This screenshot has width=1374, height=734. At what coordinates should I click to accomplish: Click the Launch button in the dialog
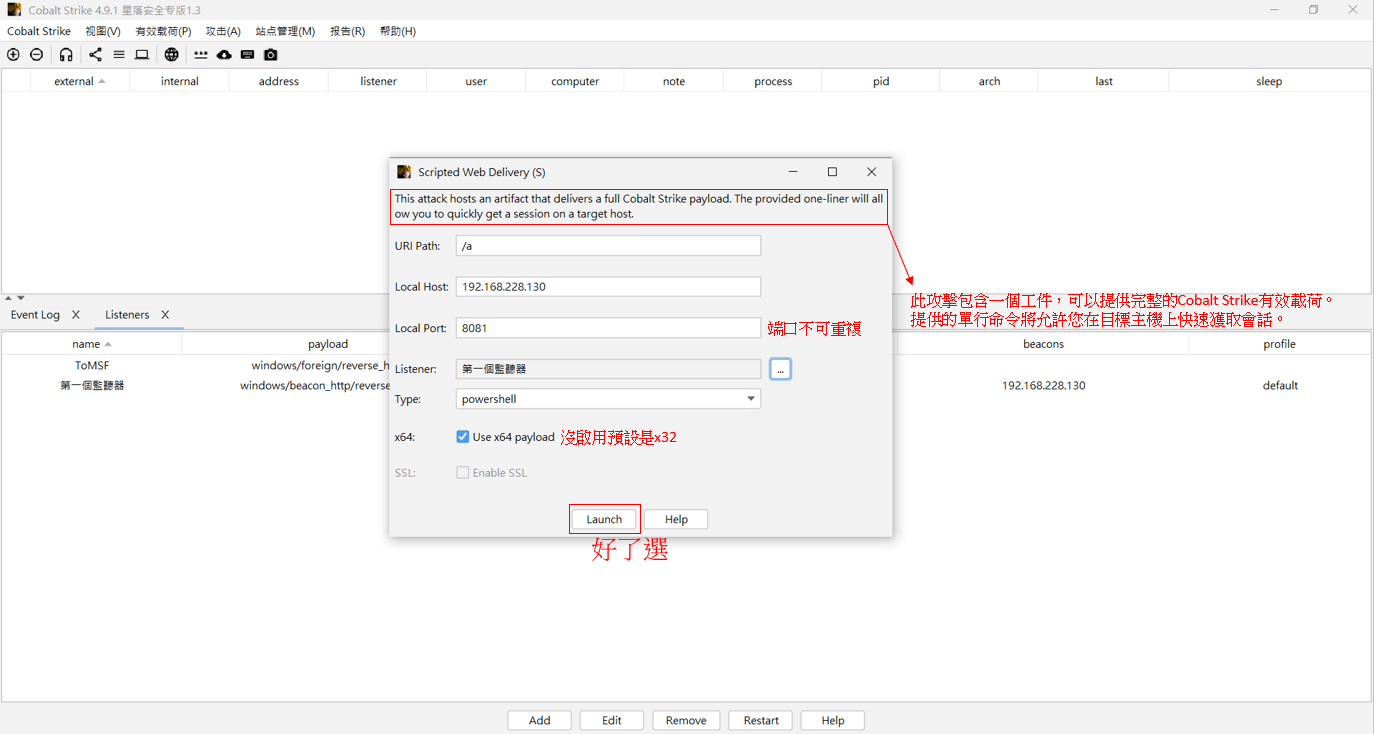coord(604,519)
